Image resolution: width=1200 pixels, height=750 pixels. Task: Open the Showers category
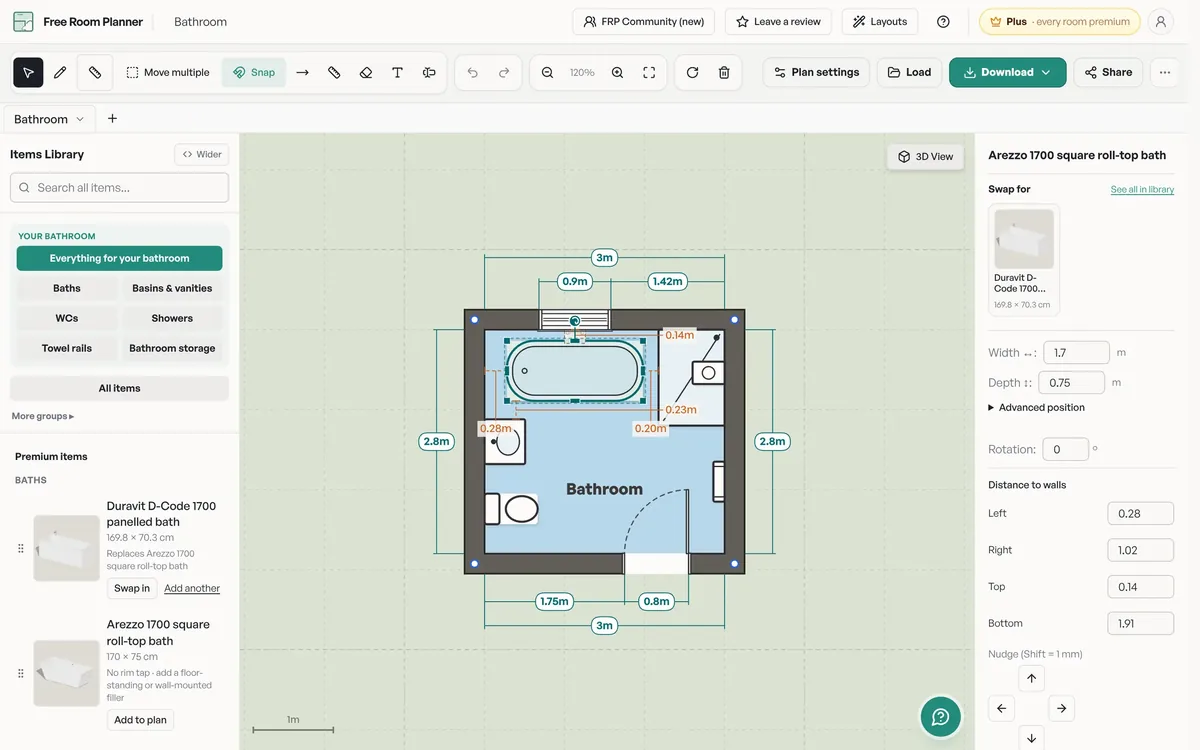click(172, 318)
